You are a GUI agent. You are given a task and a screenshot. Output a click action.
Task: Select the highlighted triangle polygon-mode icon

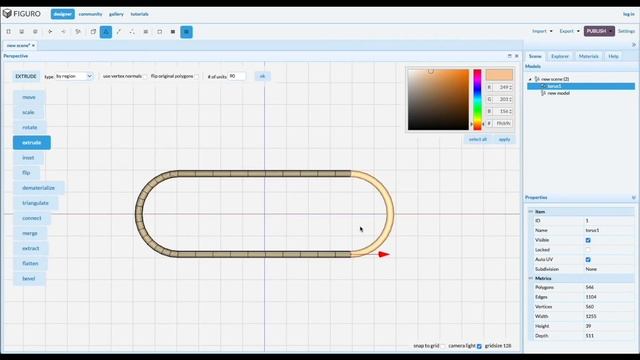(x=106, y=32)
